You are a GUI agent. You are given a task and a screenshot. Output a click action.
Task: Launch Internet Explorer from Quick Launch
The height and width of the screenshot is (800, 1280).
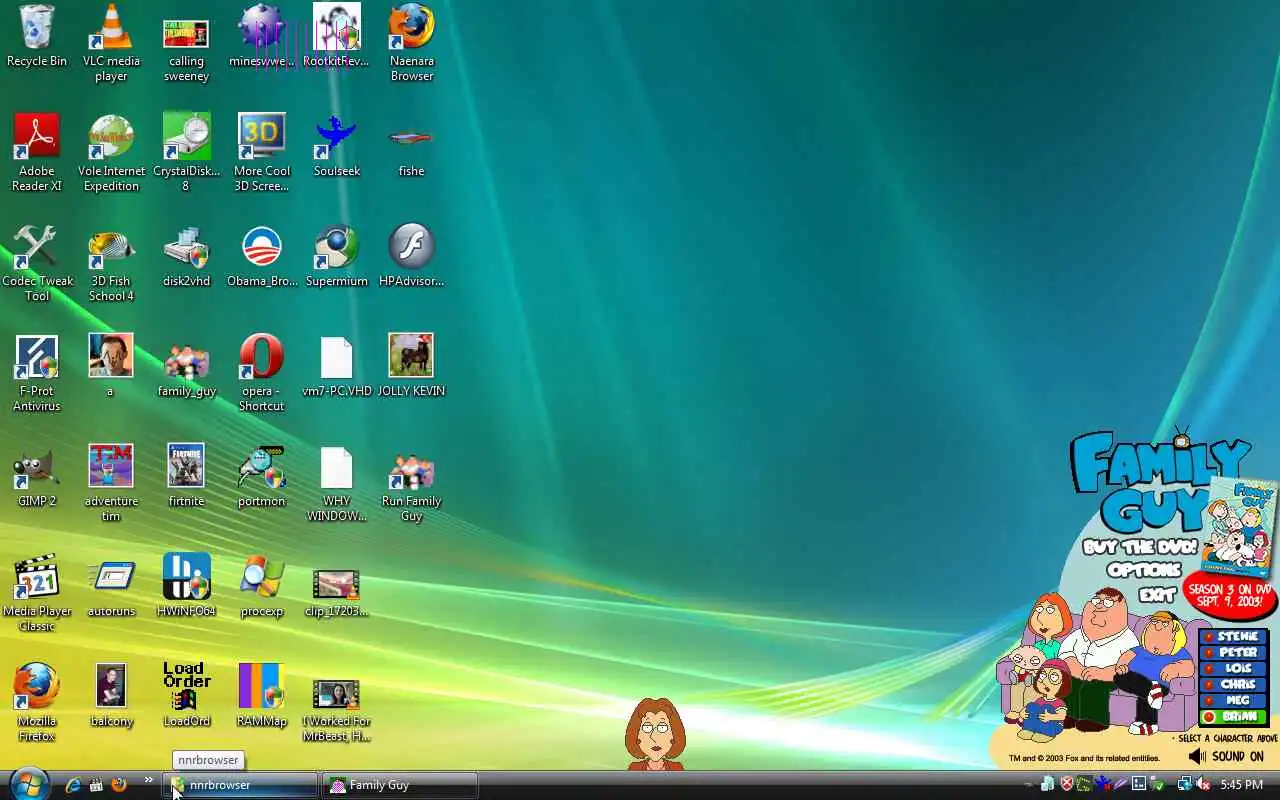tap(73, 785)
